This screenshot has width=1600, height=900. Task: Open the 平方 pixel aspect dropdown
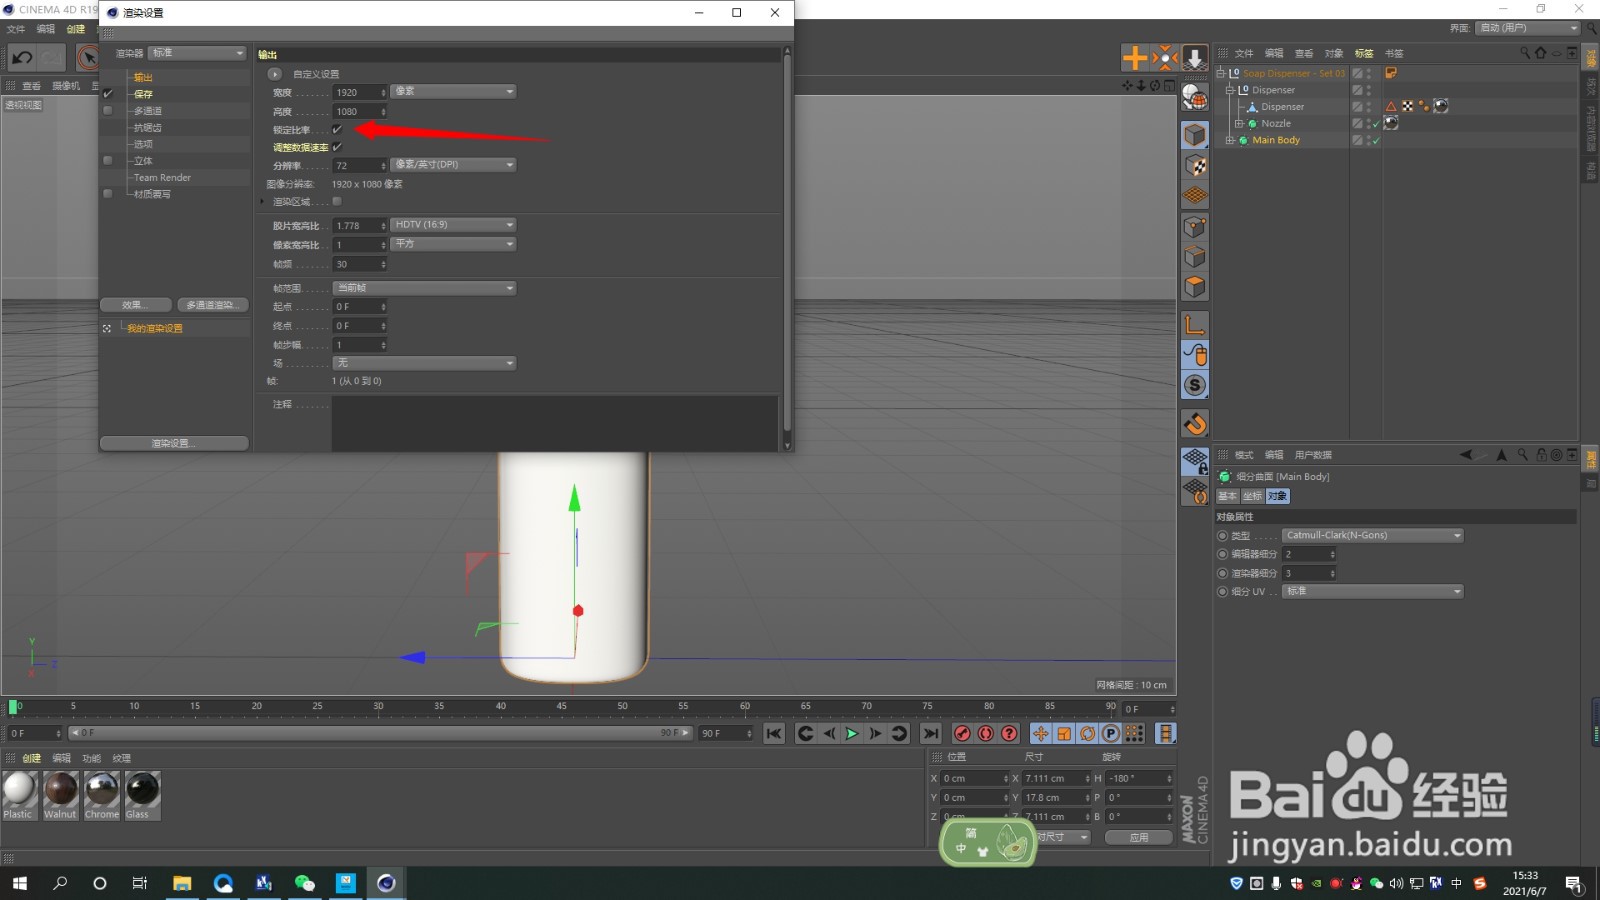tap(453, 244)
